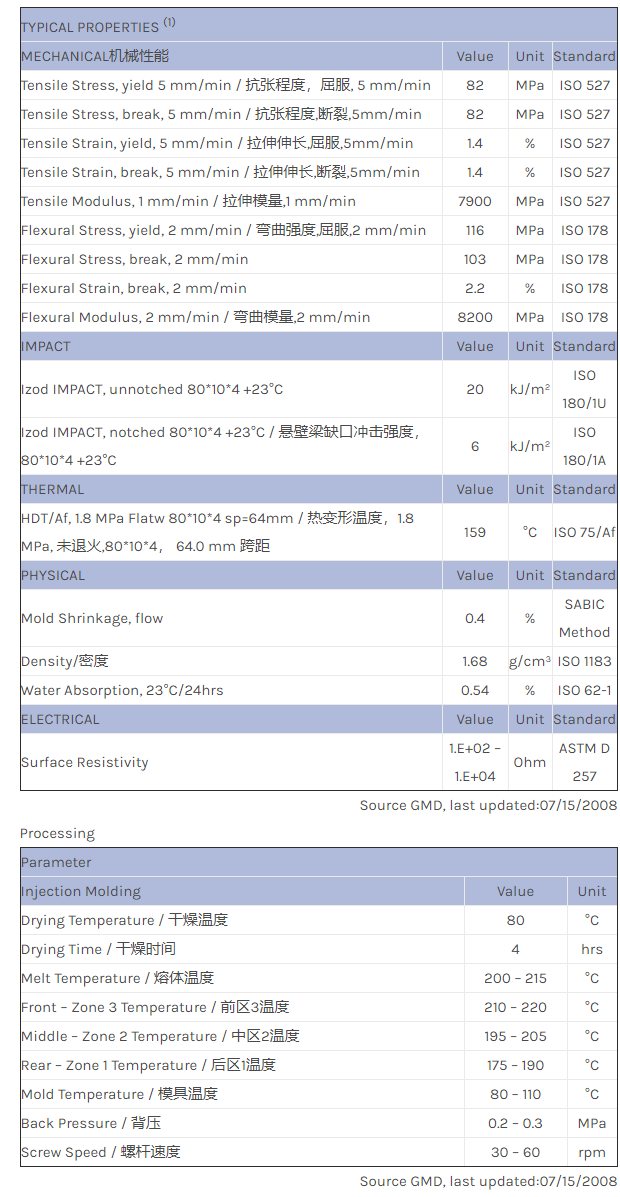620x1197 pixels.
Task: Click the IMPACT section header
Action: [46, 346]
